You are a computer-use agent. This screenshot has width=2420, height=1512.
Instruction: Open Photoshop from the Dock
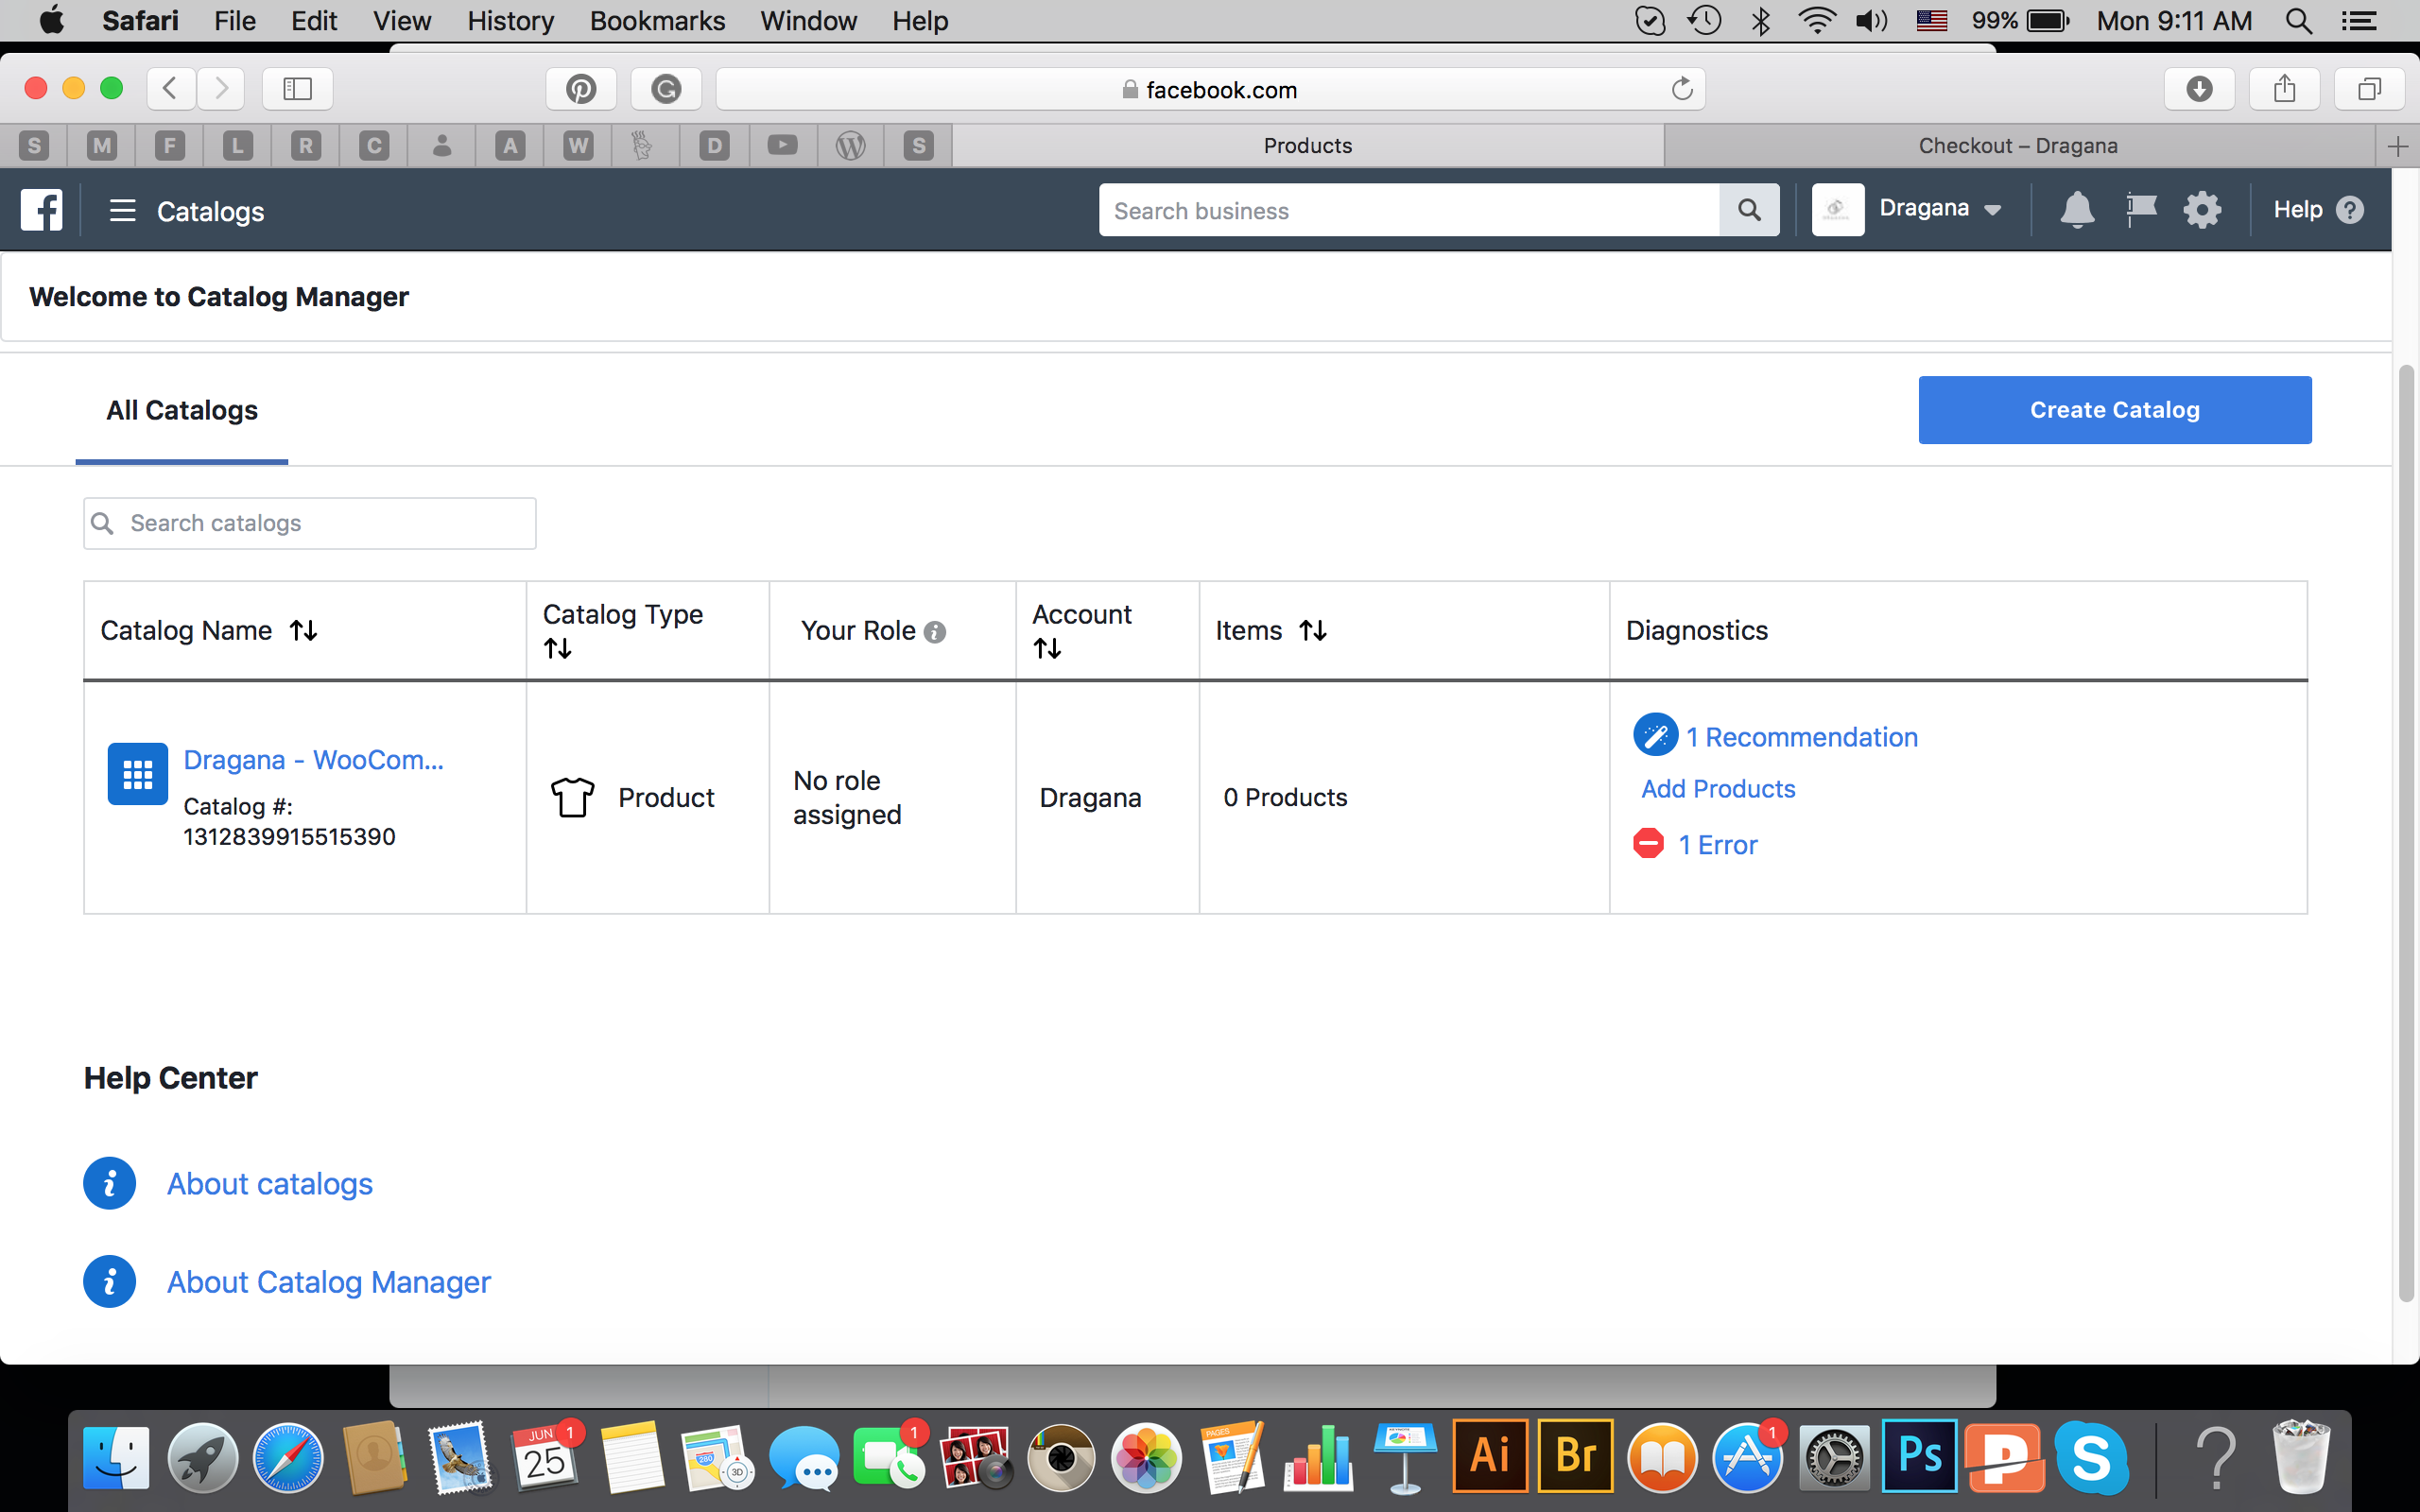pyautogui.click(x=1919, y=1455)
